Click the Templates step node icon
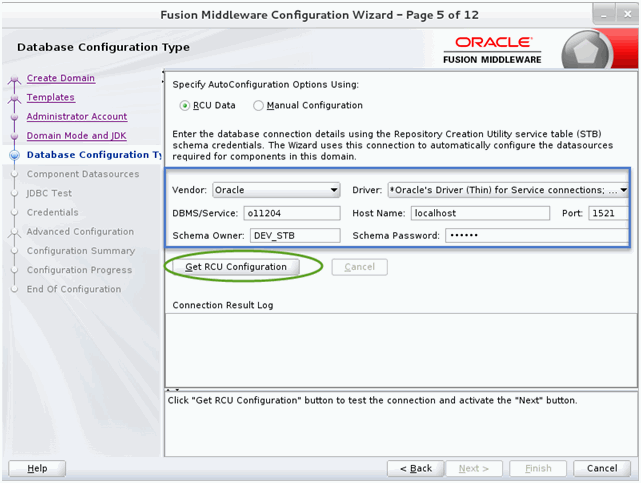 pyautogui.click(x=15, y=98)
